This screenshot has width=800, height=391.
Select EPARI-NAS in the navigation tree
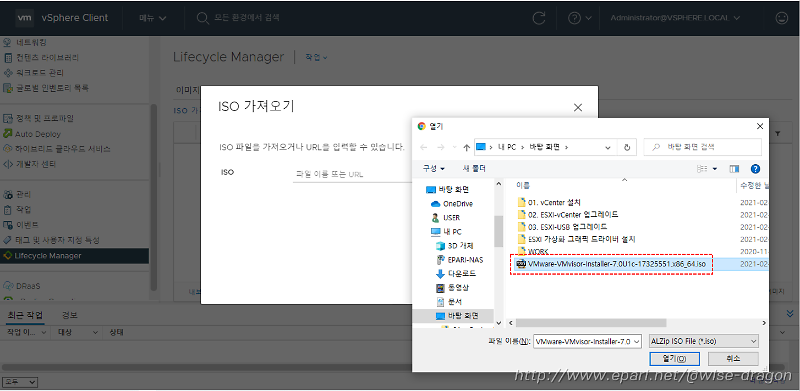459,260
